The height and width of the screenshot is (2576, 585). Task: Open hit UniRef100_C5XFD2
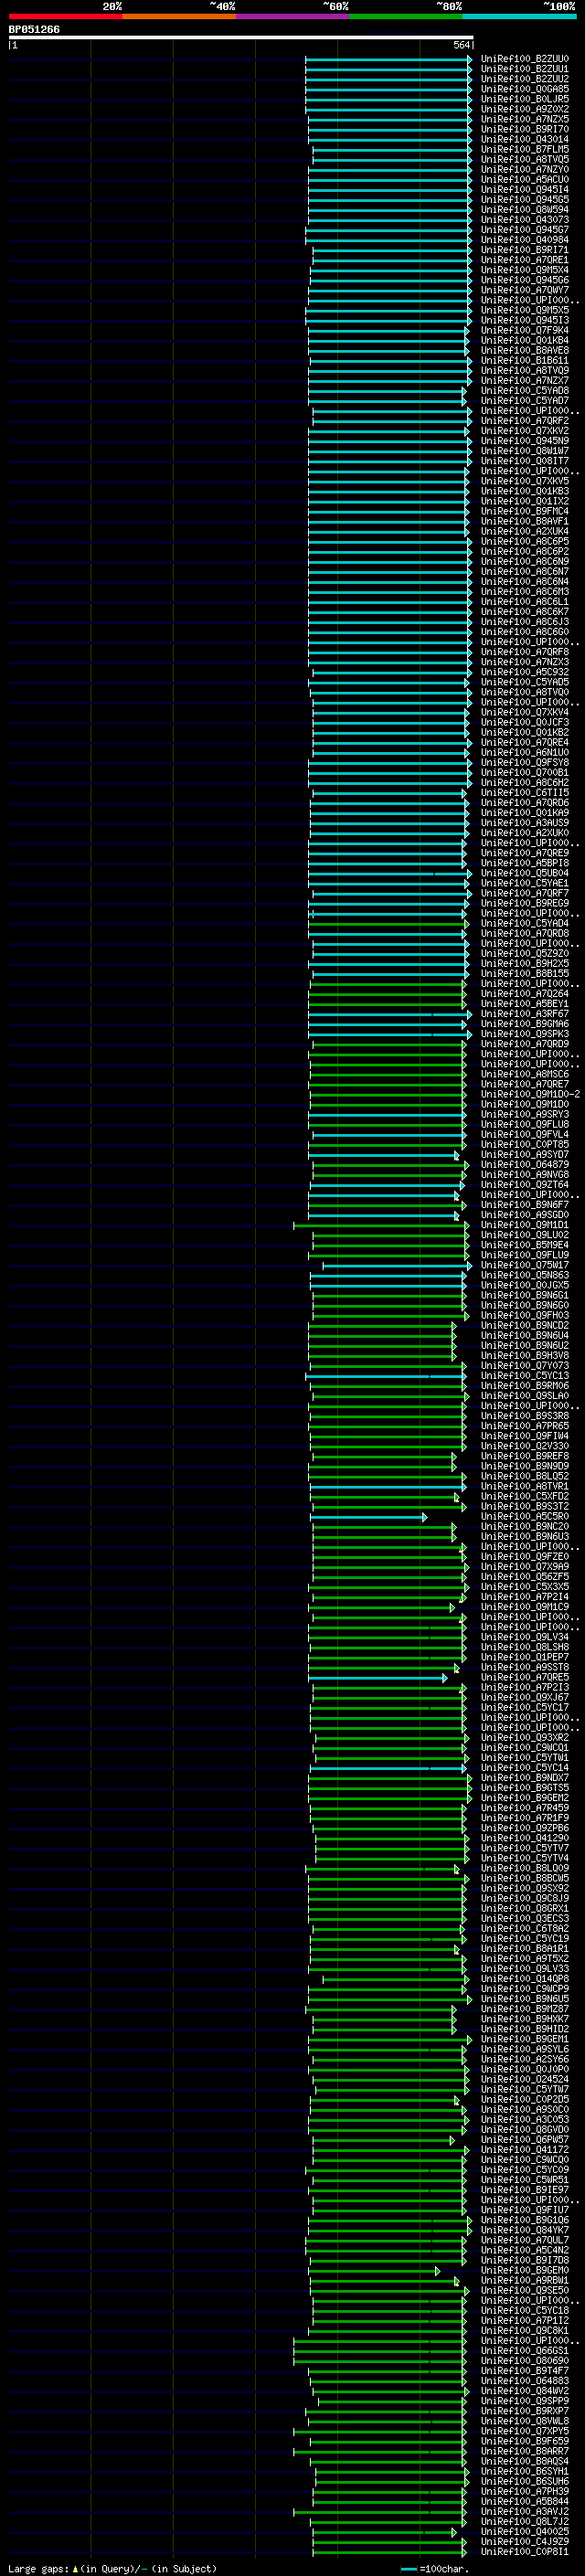click(x=524, y=1497)
